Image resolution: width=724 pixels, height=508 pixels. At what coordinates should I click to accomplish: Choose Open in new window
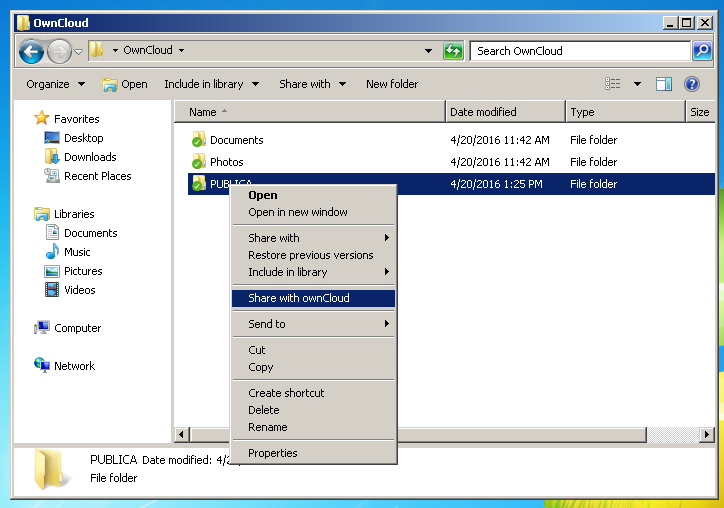pyautogui.click(x=314, y=212)
